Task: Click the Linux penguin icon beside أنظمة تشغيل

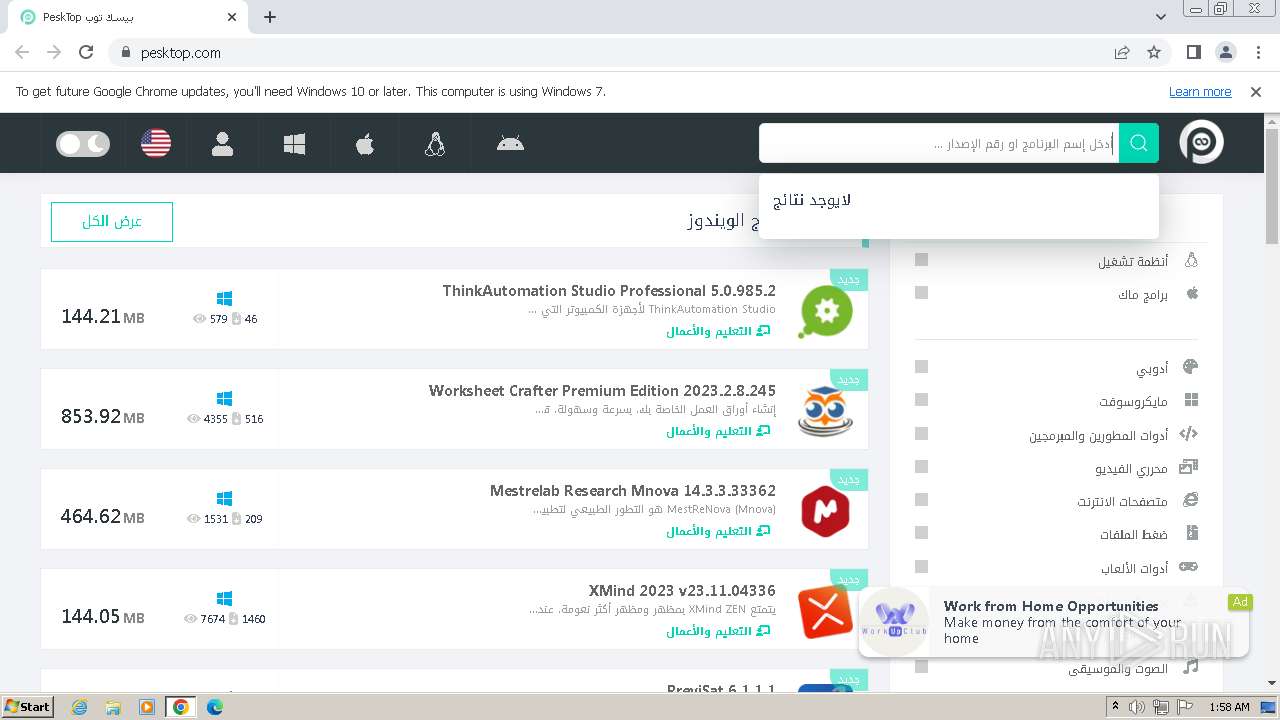Action: [x=1191, y=260]
